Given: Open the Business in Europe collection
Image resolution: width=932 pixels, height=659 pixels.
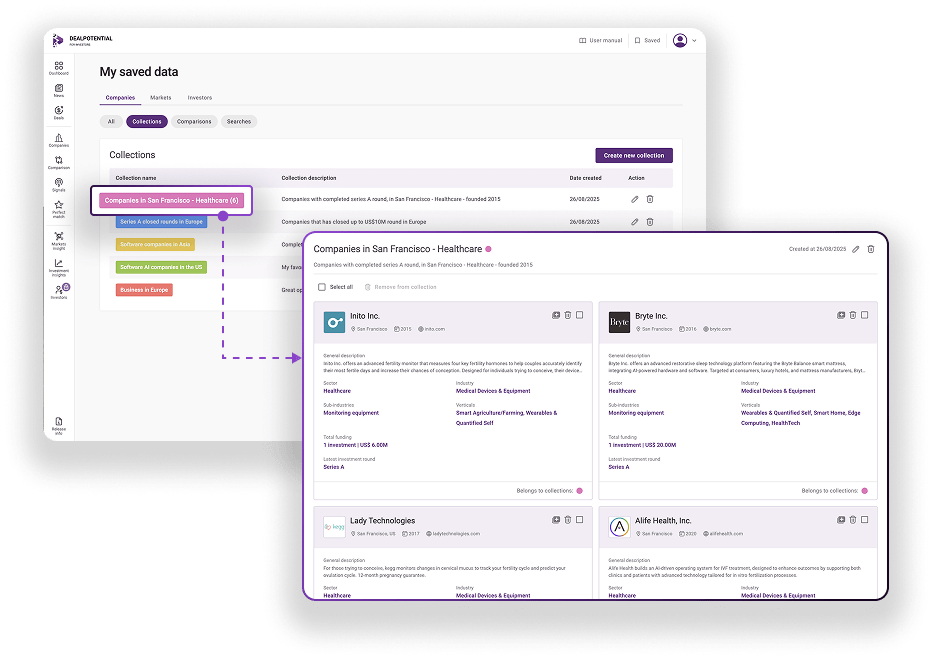Looking at the screenshot, I should tap(144, 289).
